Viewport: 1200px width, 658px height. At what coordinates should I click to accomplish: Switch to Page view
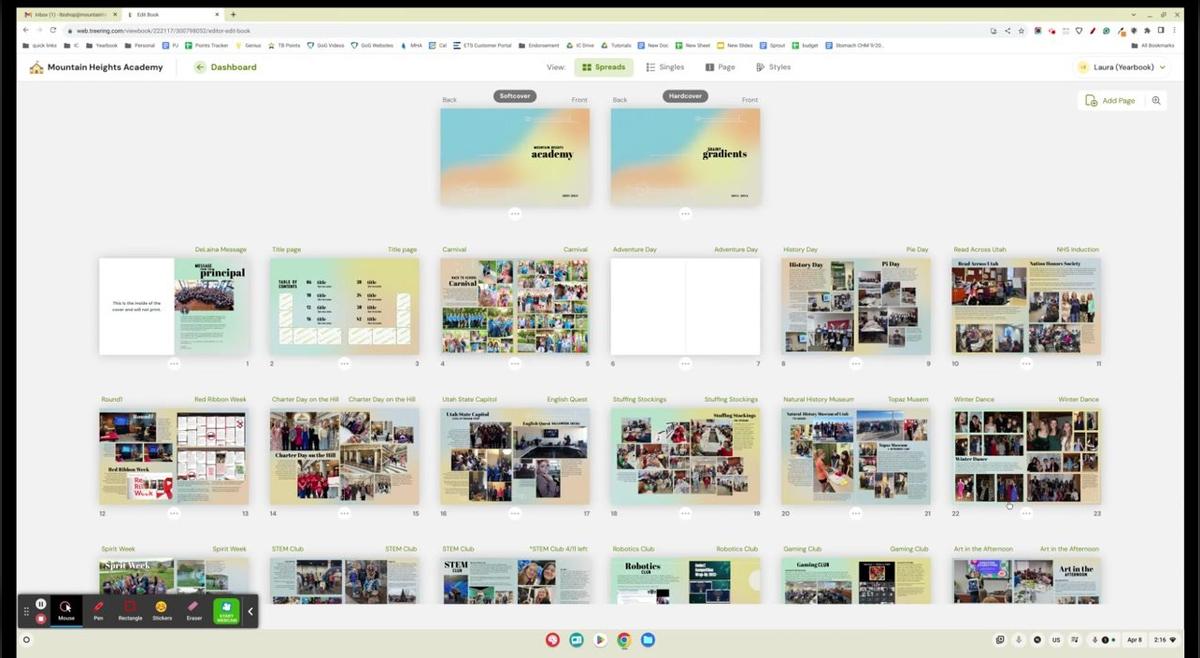coord(721,67)
